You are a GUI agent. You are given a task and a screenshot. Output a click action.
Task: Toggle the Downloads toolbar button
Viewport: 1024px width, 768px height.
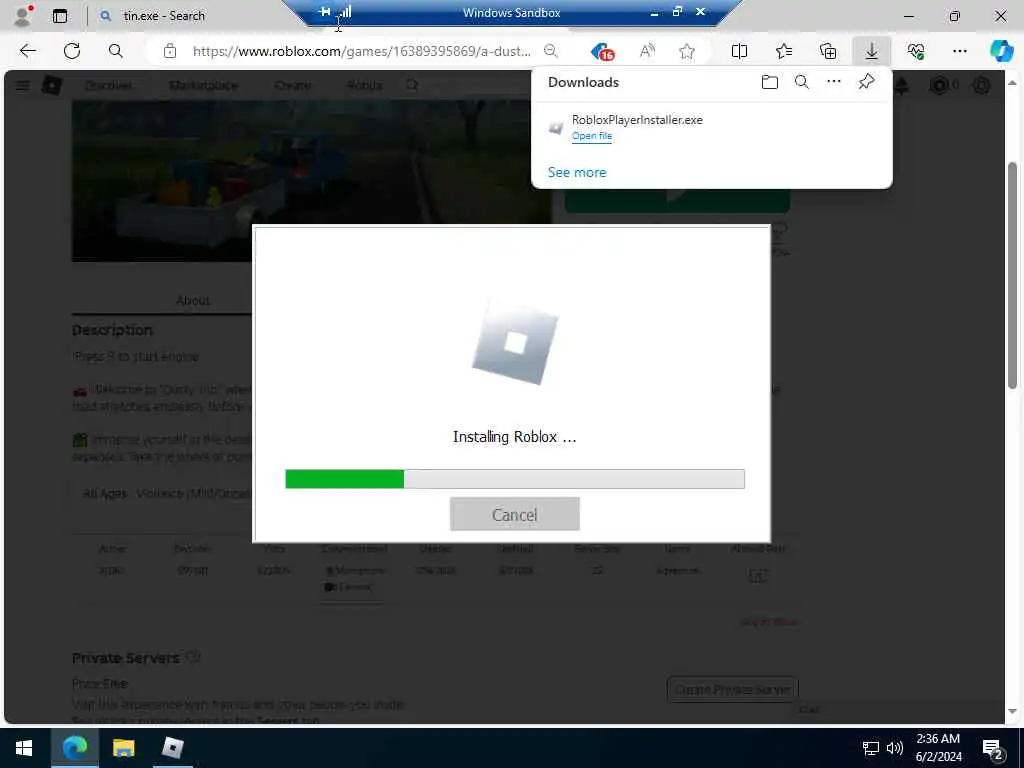872,51
